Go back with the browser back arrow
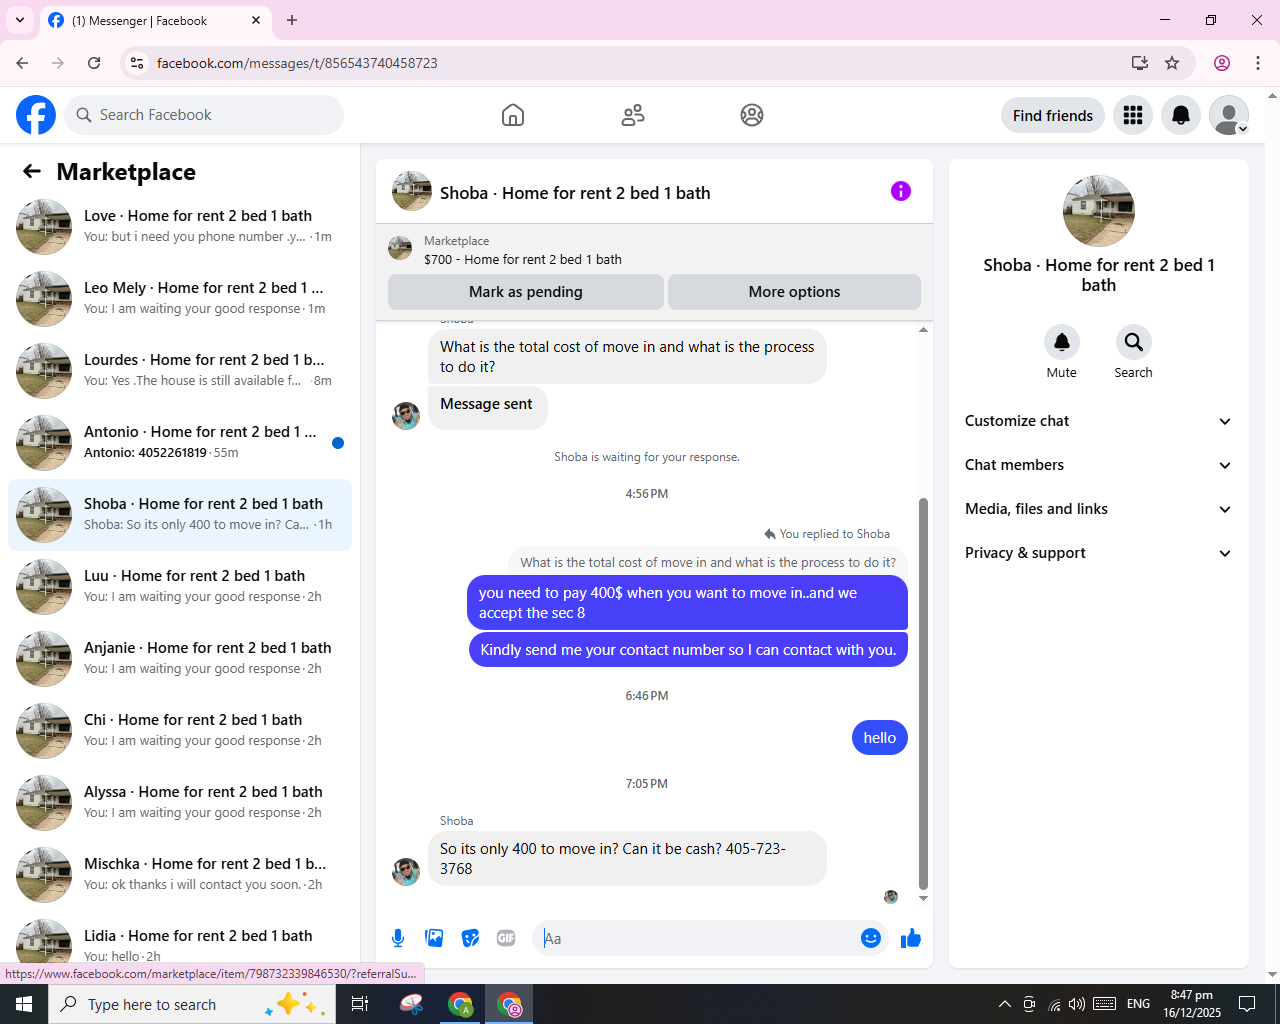 (22, 63)
